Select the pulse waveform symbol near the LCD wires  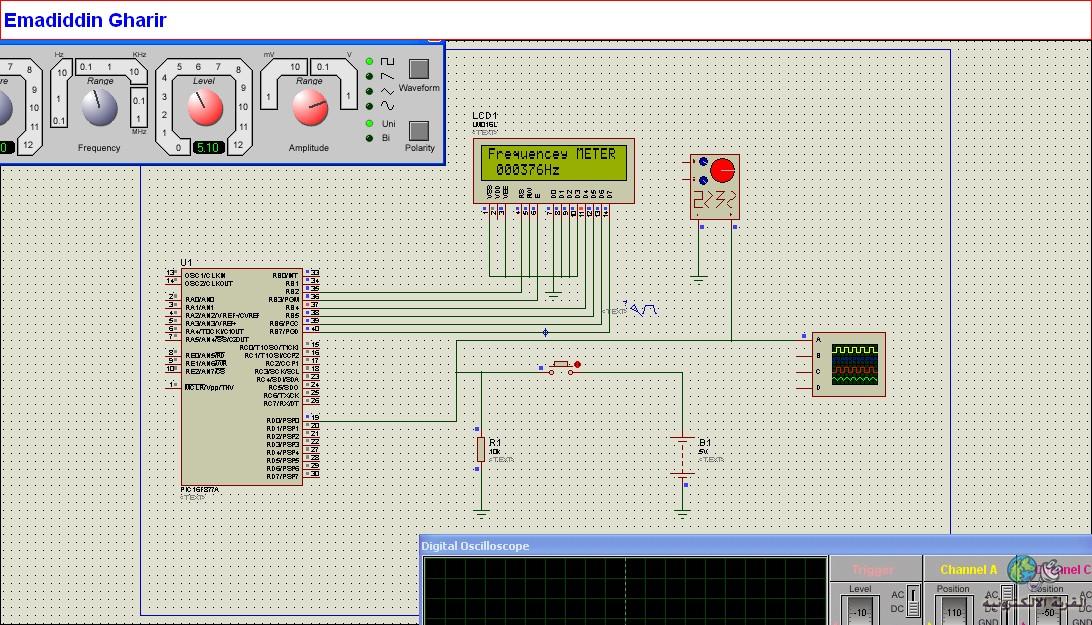pyautogui.click(x=642, y=309)
